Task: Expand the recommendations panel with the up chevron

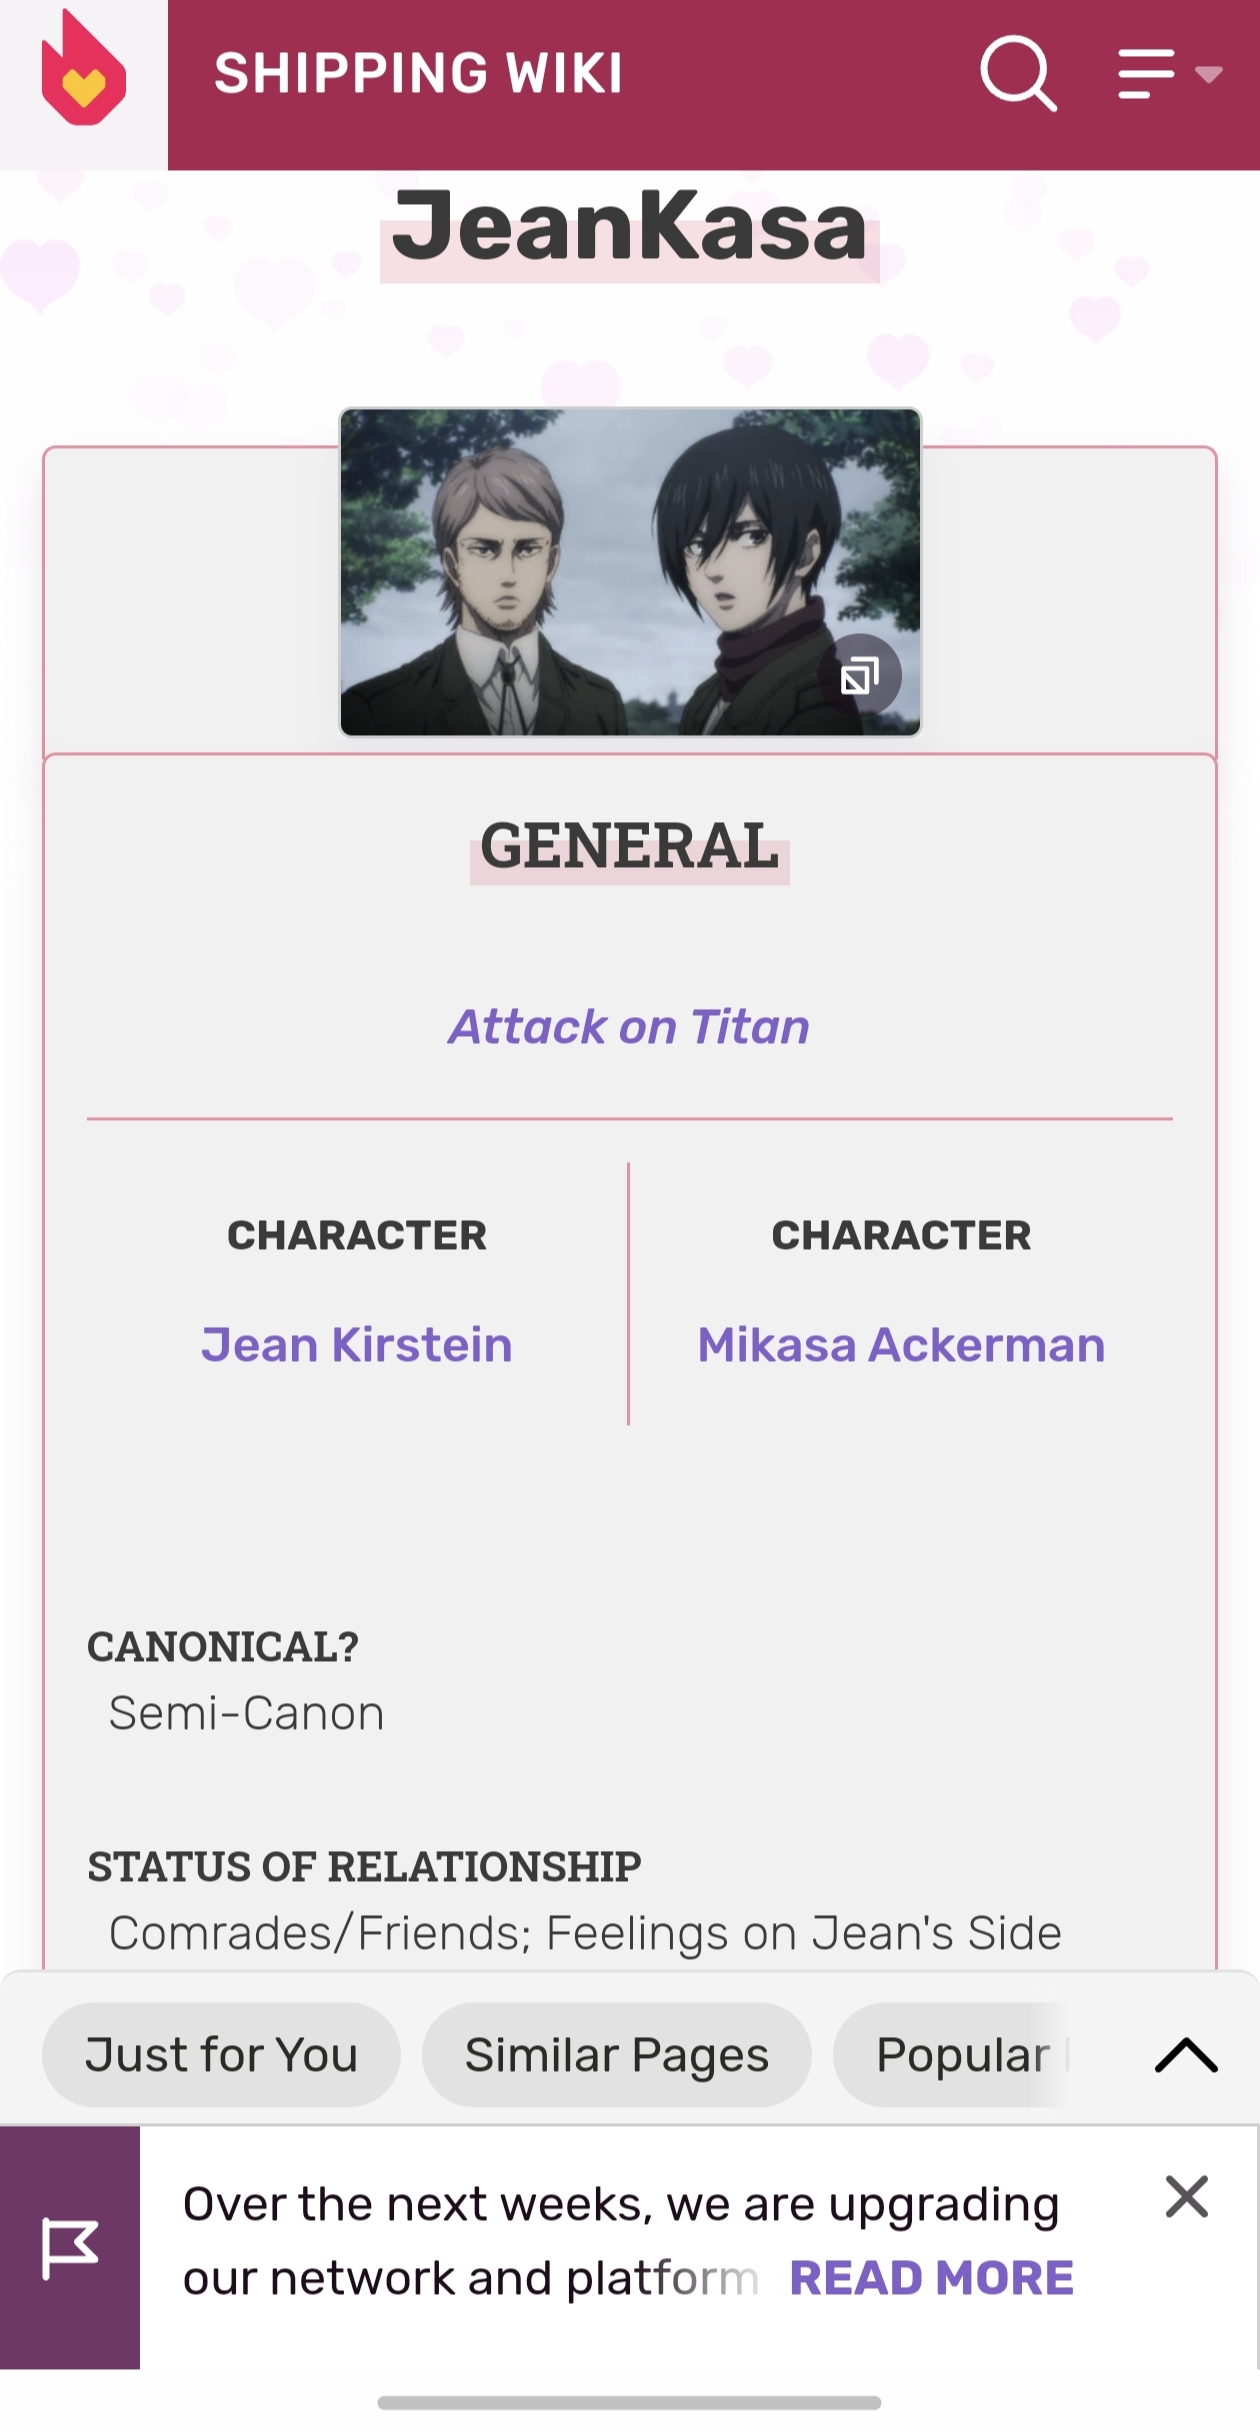Action: [1186, 2056]
